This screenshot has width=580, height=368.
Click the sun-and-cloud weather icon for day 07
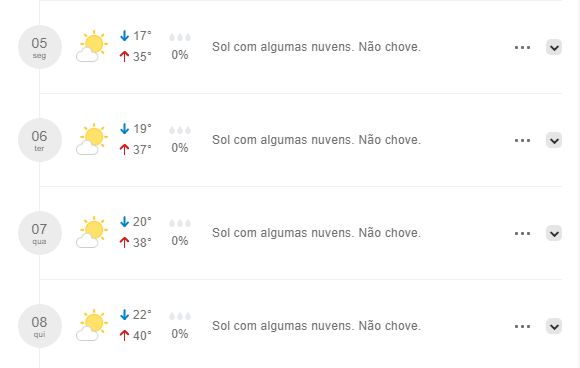tap(92, 232)
